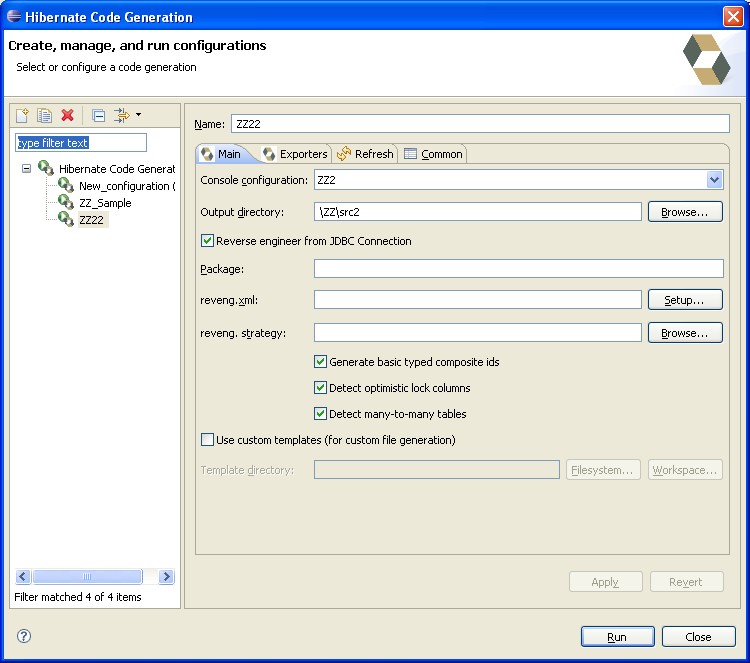
Task: Click the New launch configuration icon
Action: (x=23, y=116)
